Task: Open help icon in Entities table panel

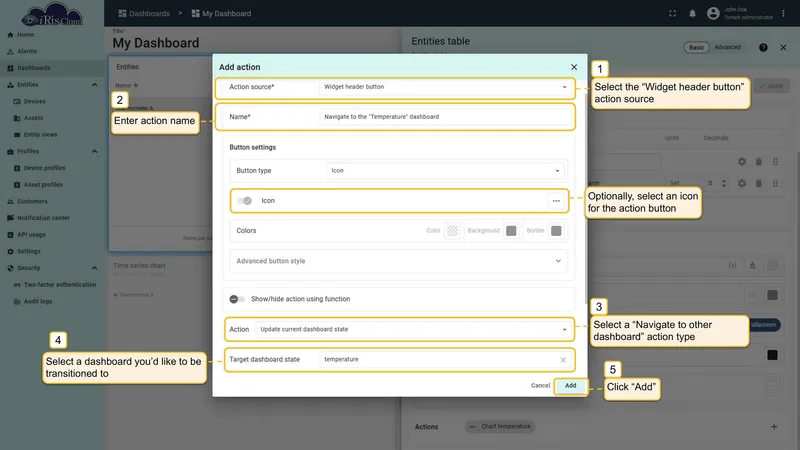Action: 763,47
